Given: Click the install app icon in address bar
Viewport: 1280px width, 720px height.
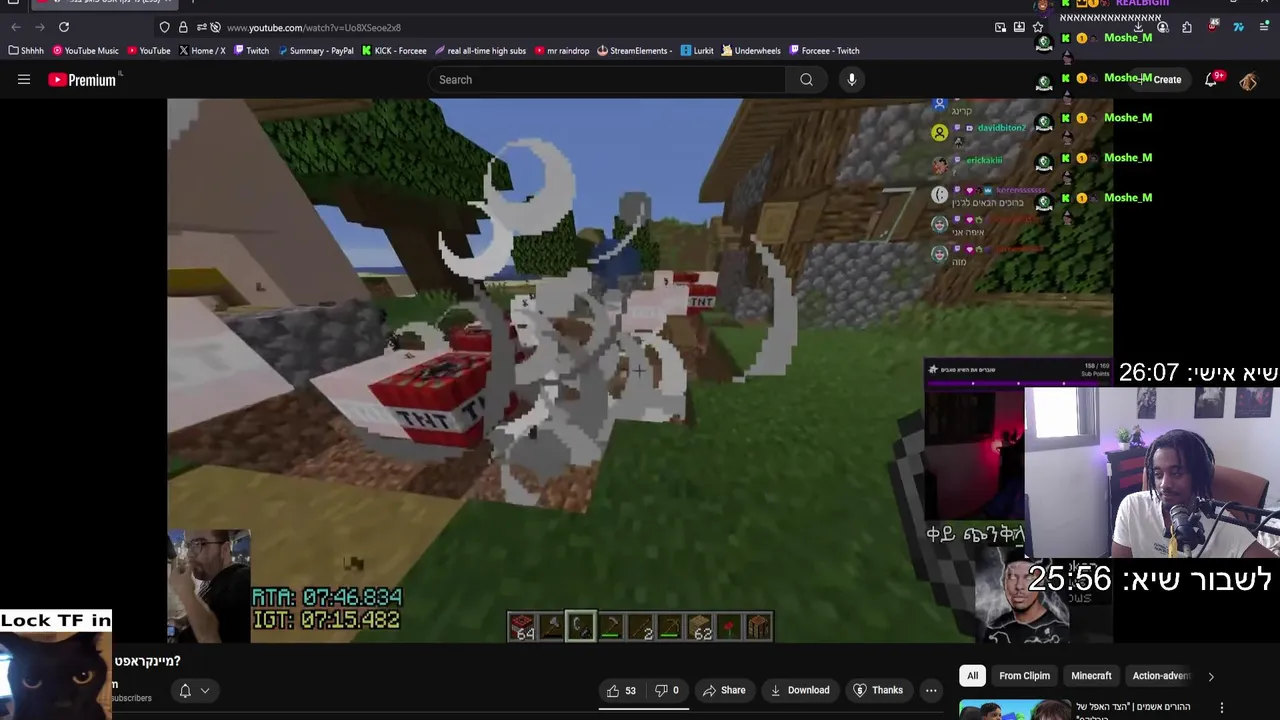Looking at the screenshot, I should (x=1019, y=27).
